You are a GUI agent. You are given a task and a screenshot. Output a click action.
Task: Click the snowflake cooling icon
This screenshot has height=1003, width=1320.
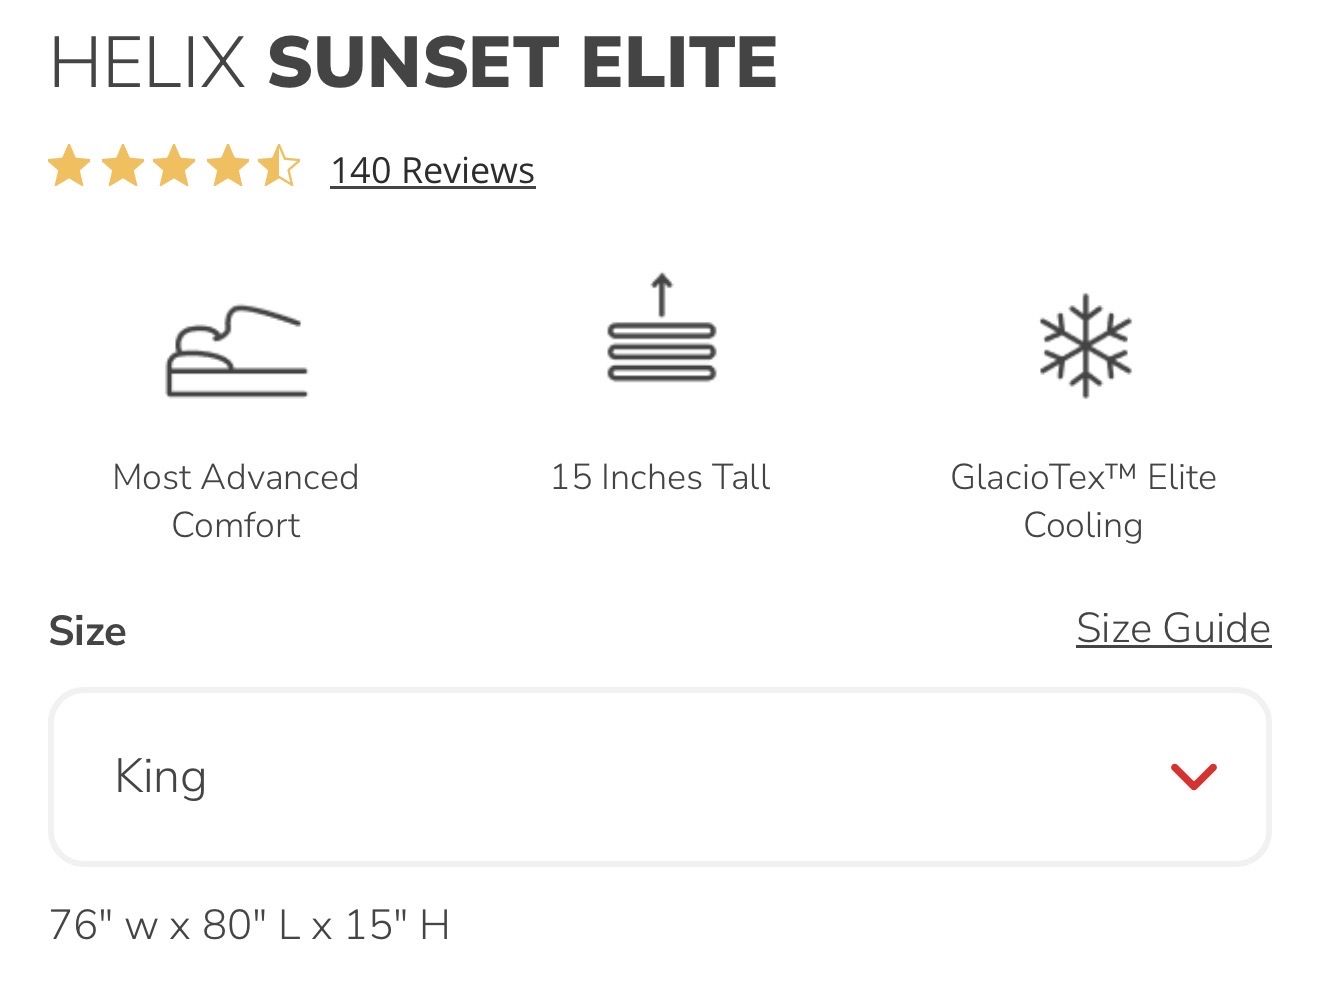tap(1084, 346)
